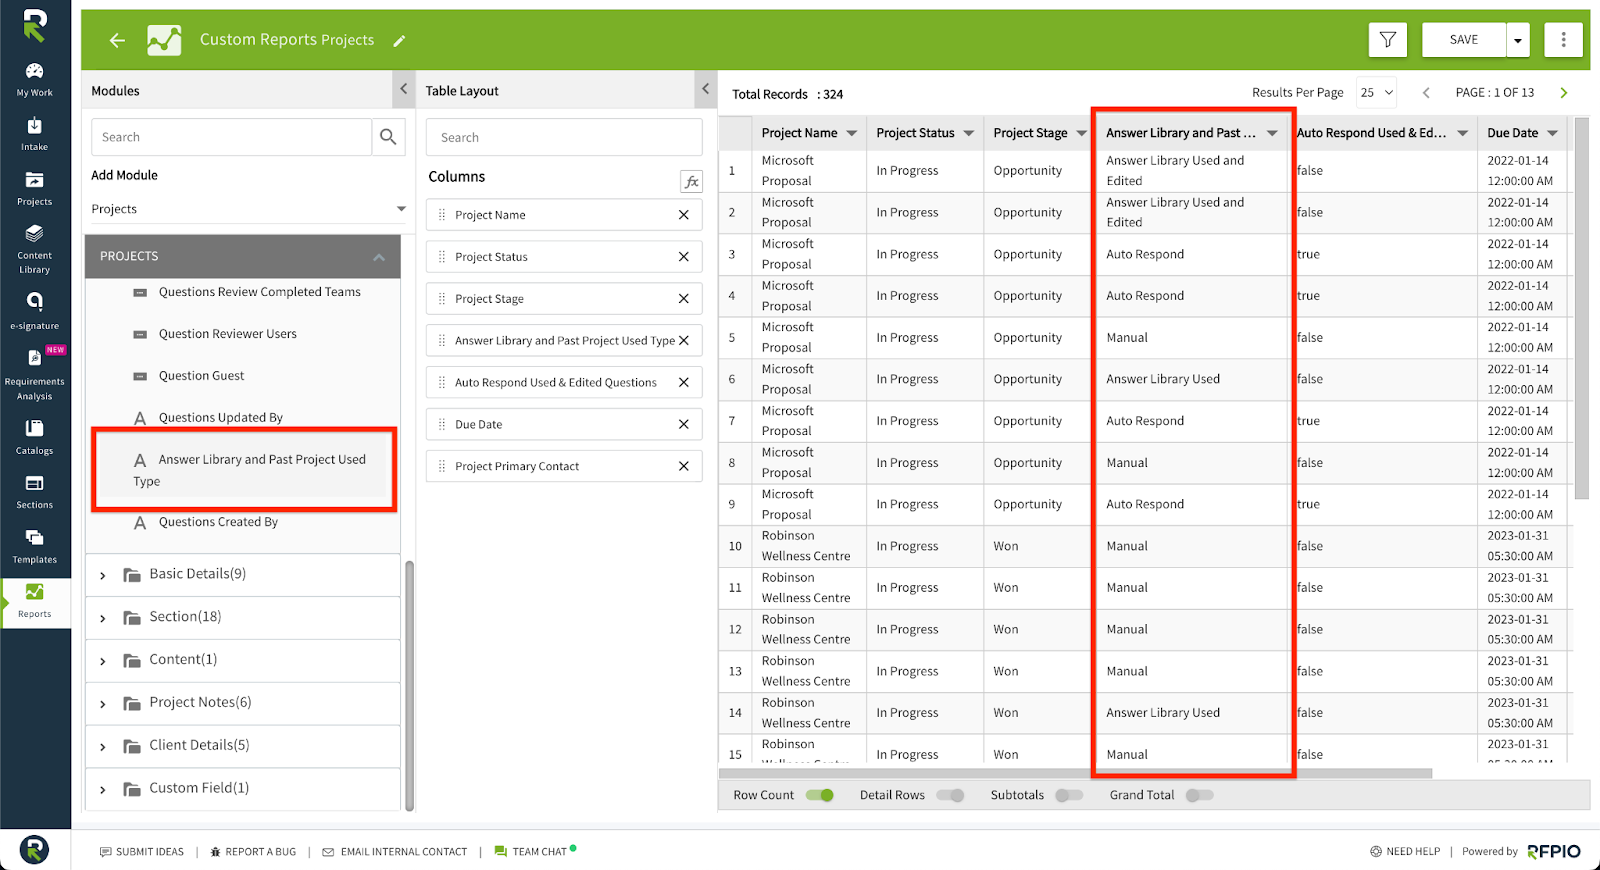Remove the Project Primary Contact column
The height and width of the screenshot is (870, 1600).
684,466
